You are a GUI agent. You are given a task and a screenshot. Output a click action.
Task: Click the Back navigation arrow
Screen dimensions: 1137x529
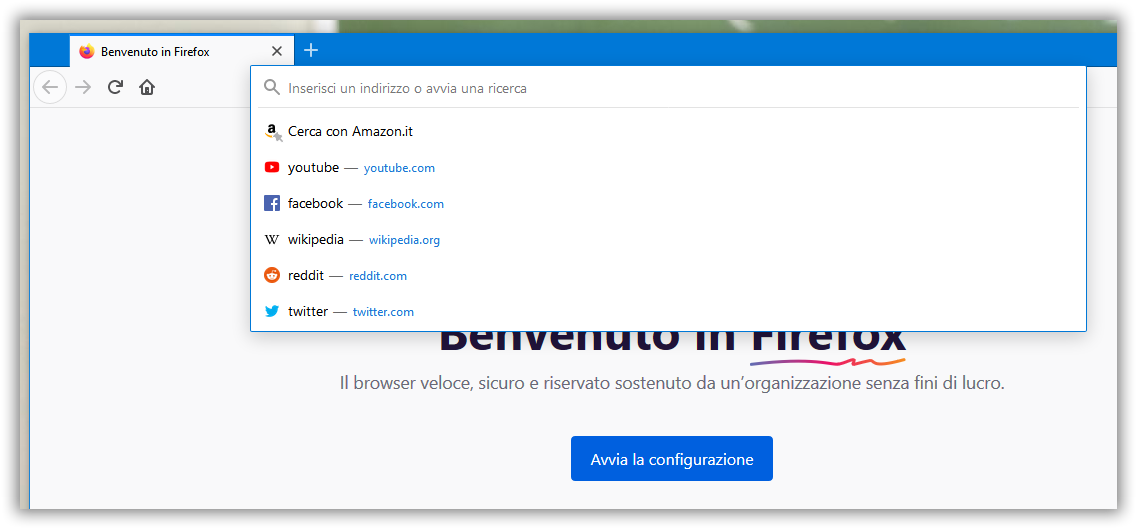pyautogui.click(x=50, y=88)
